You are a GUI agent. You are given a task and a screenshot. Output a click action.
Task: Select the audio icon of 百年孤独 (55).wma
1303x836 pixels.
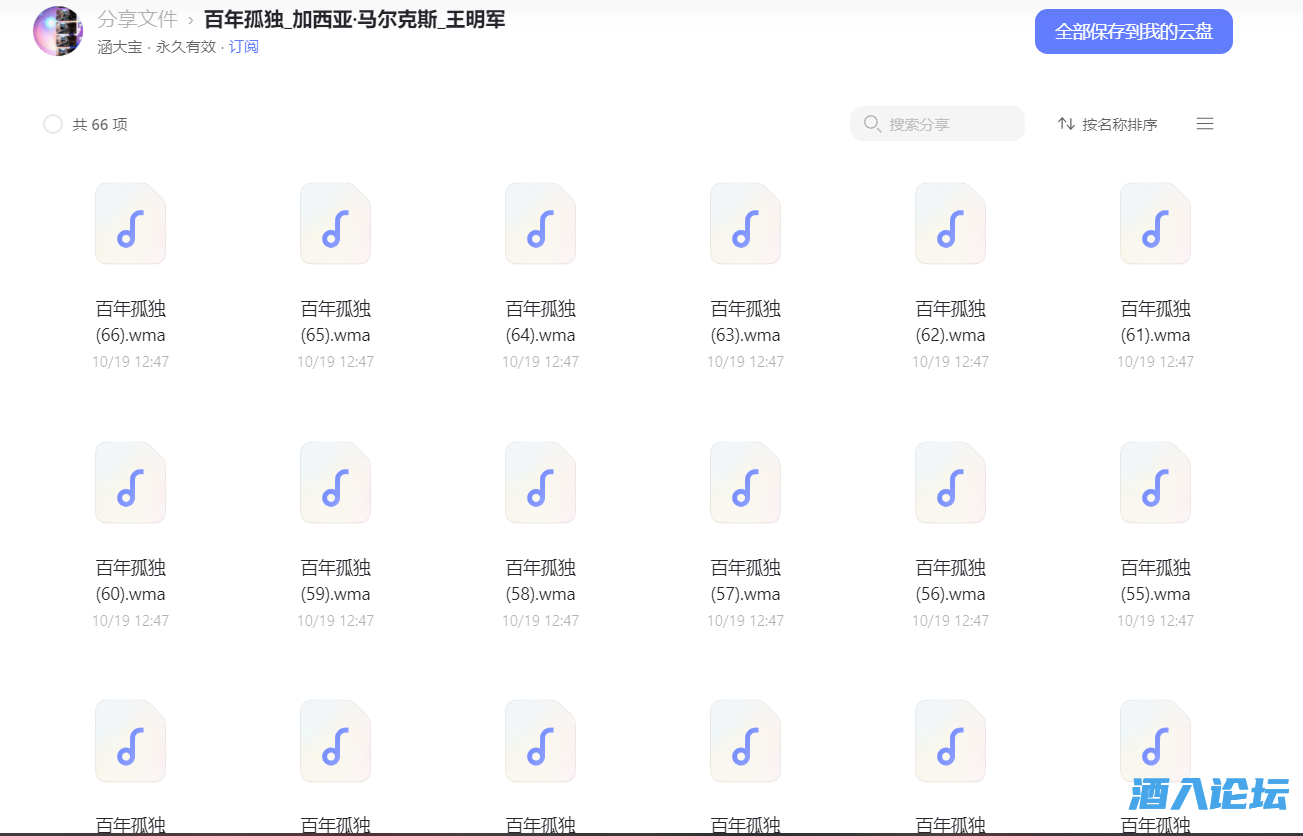pyautogui.click(x=1155, y=482)
